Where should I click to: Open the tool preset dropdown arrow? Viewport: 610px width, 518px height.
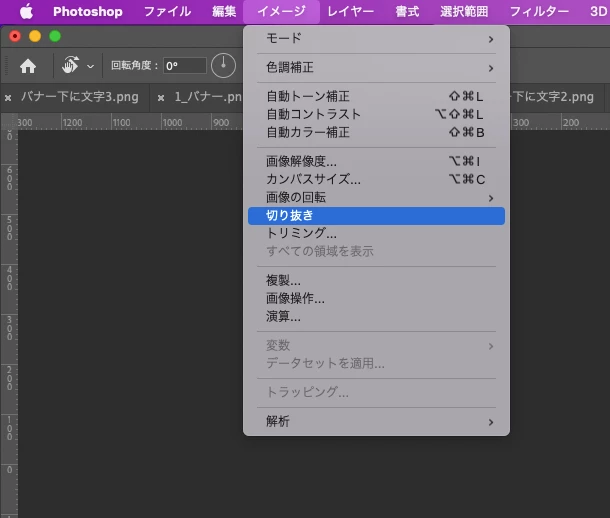pyautogui.click(x=90, y=66)
